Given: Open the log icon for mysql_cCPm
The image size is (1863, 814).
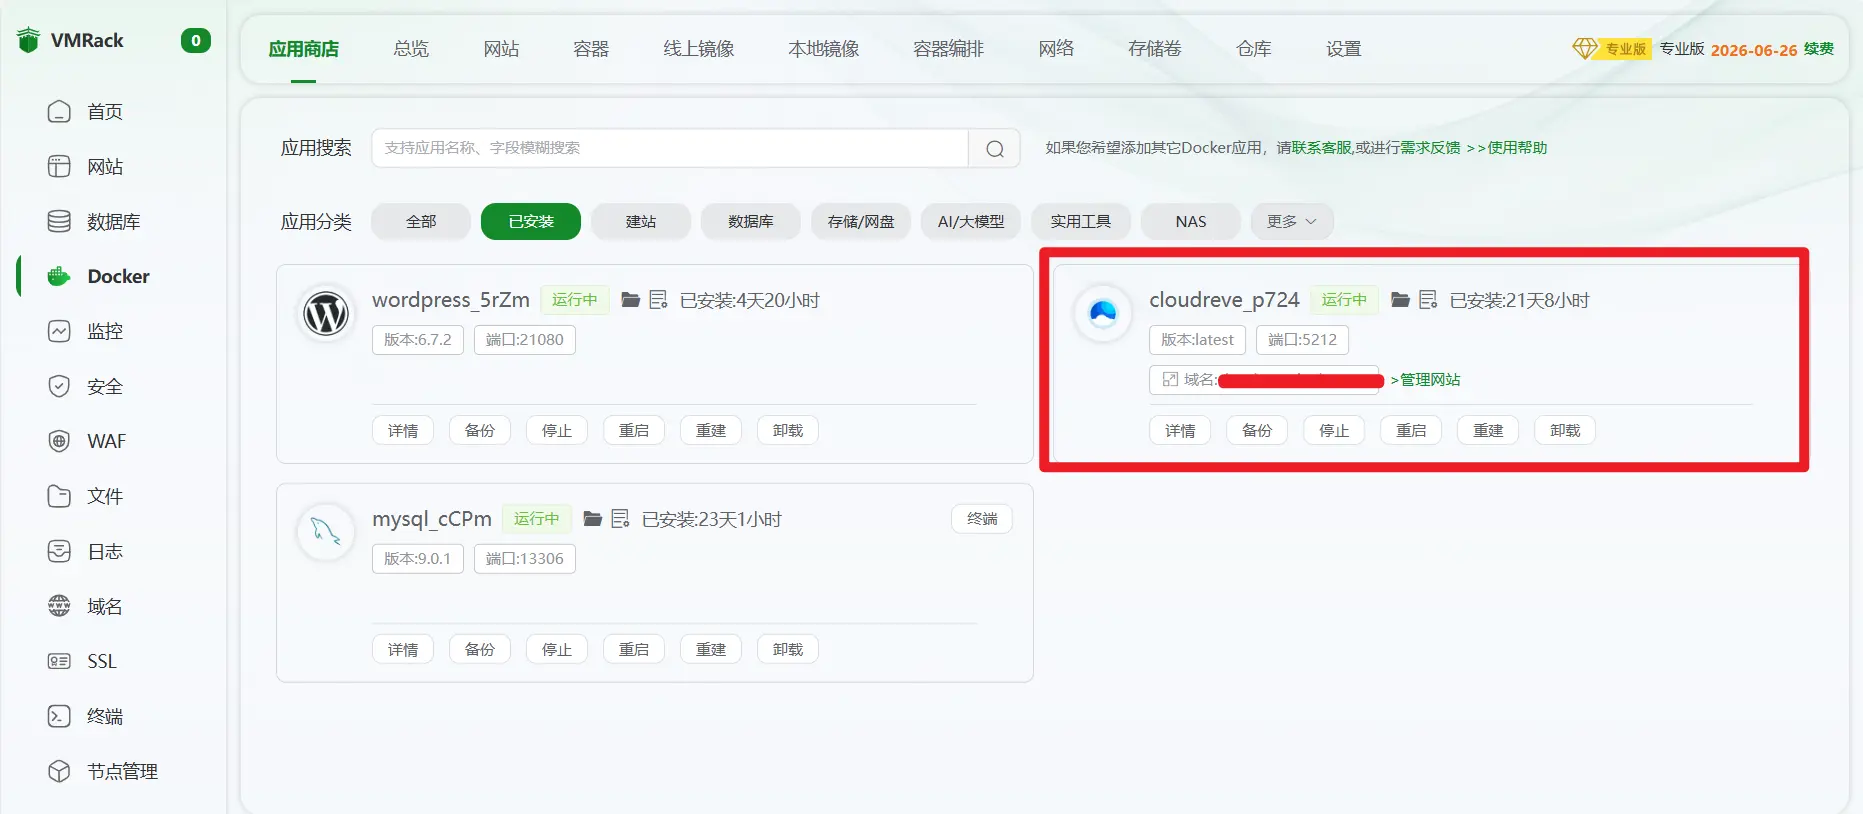Looking at the screenshot, I should (620, 519).
